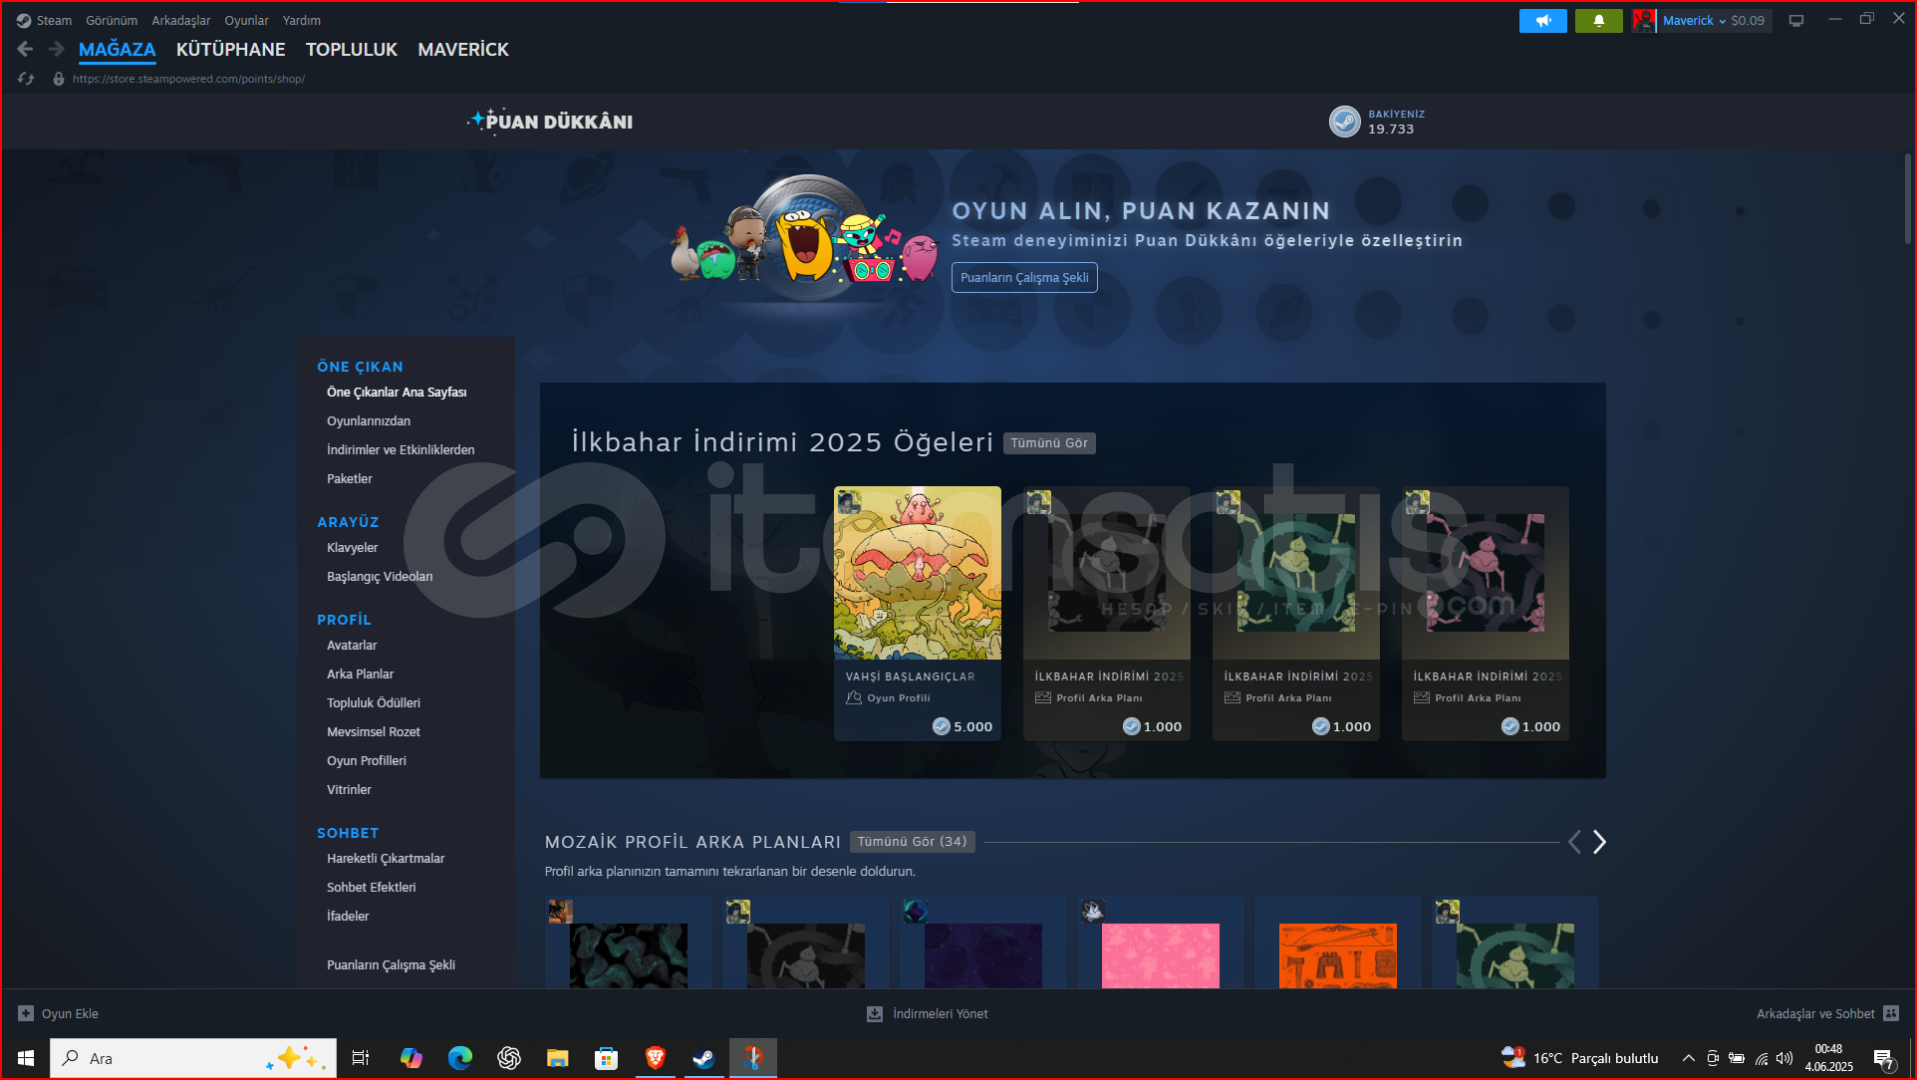Viewport: 1917px width, 1080px height.
Task: Select the orange mosaic background thumbnail
Action: pyautogui.click(x=1337, y=955)
